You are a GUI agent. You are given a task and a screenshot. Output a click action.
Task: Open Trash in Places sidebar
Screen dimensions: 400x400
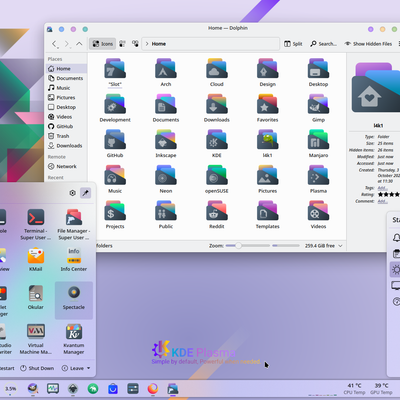[66, 136]
